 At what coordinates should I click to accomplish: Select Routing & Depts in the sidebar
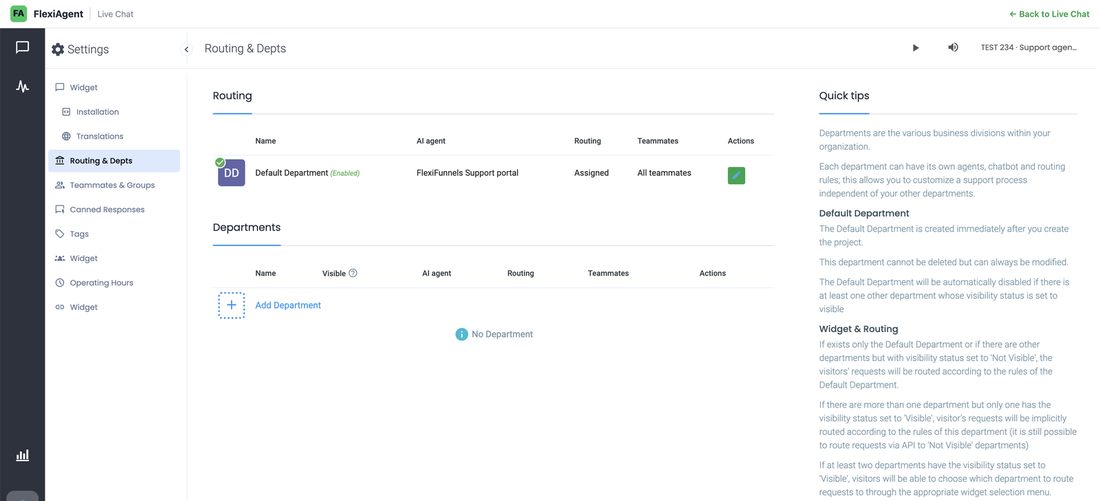114,161
